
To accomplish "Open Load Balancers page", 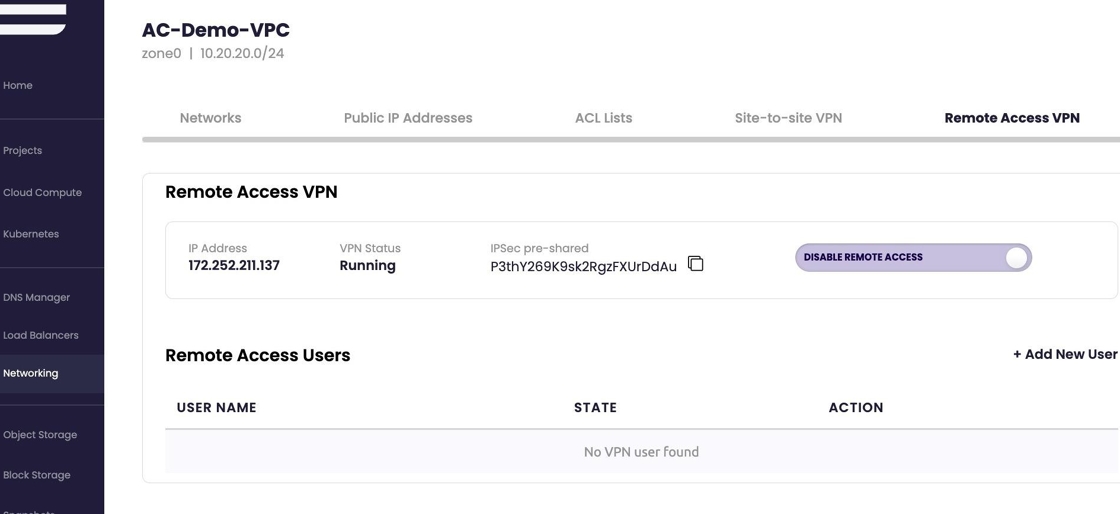I will (x=40, y=336).
